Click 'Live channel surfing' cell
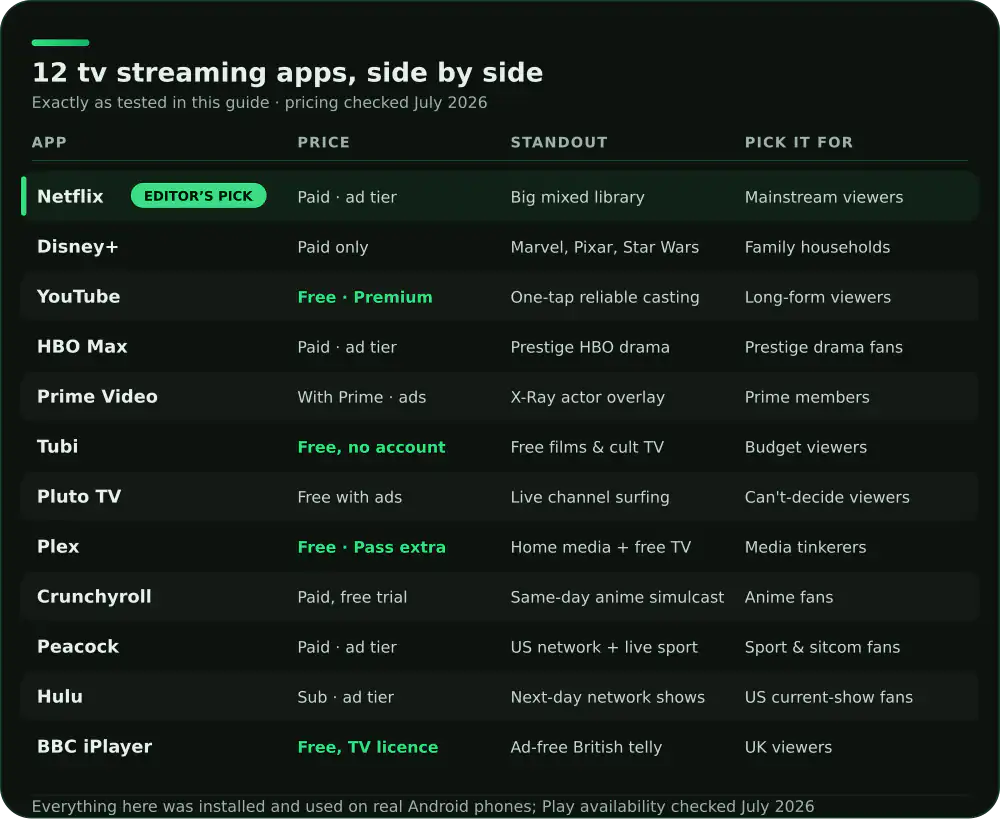This screenshot has width=1000, height=819. click(x=590, y=497)
